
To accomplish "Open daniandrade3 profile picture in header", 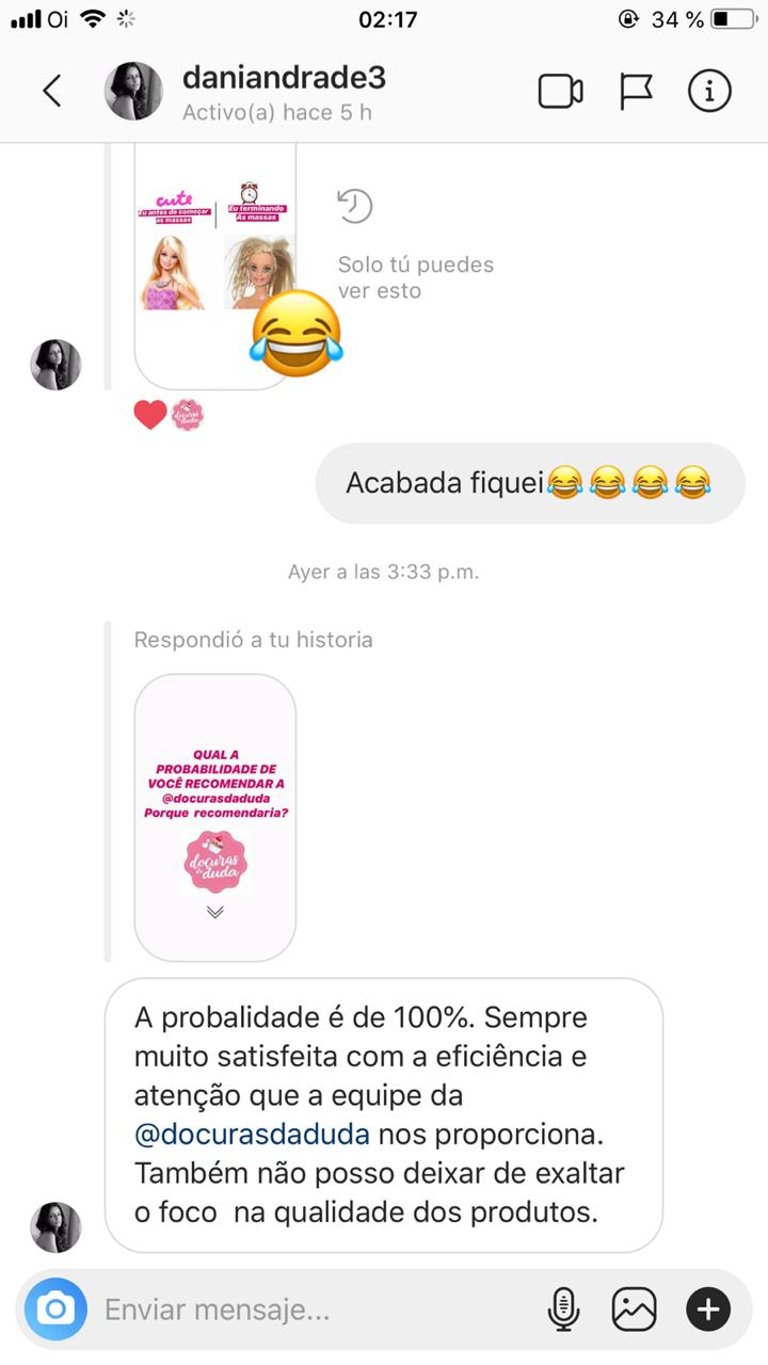I will [x=133, y=91].
